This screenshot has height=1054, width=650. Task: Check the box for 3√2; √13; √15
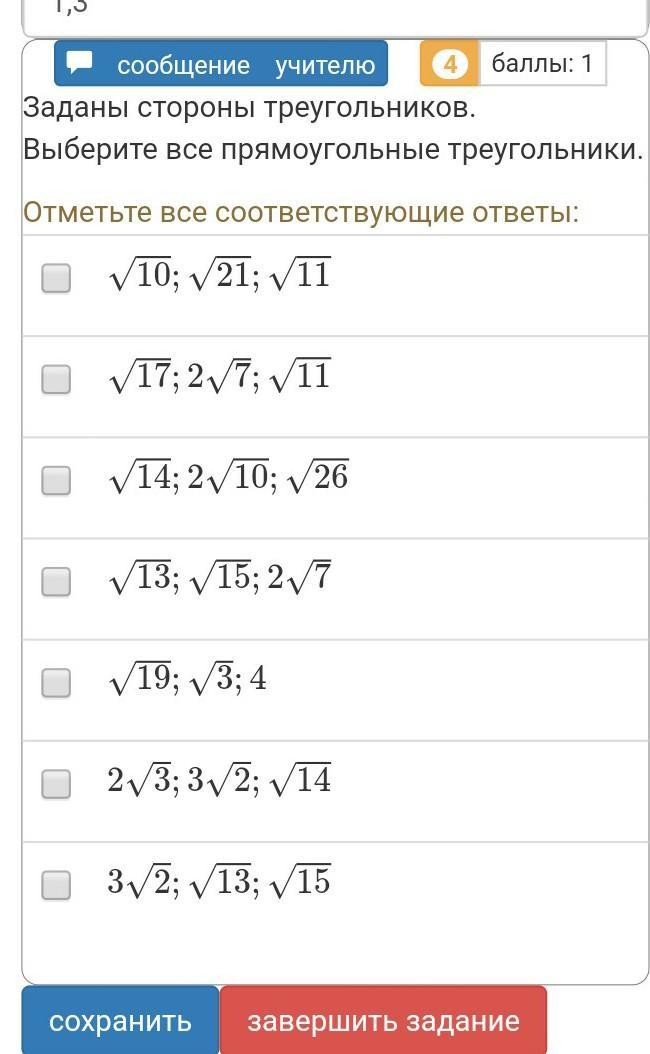(56, 885)
